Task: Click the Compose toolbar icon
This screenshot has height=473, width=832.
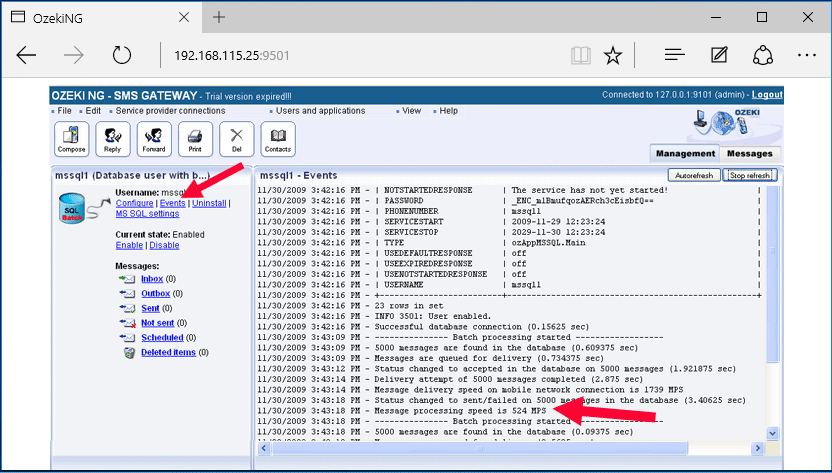Action: coord(71,138)
